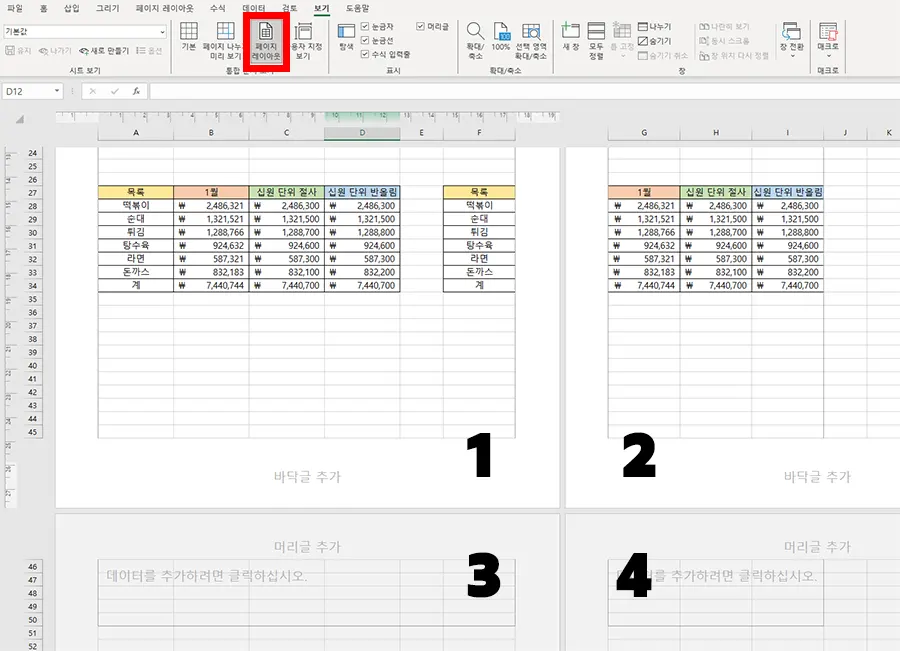Toggle the 눈금자 (Ruler) checkbox
900x651 pixels.
(x=365, y=26)
